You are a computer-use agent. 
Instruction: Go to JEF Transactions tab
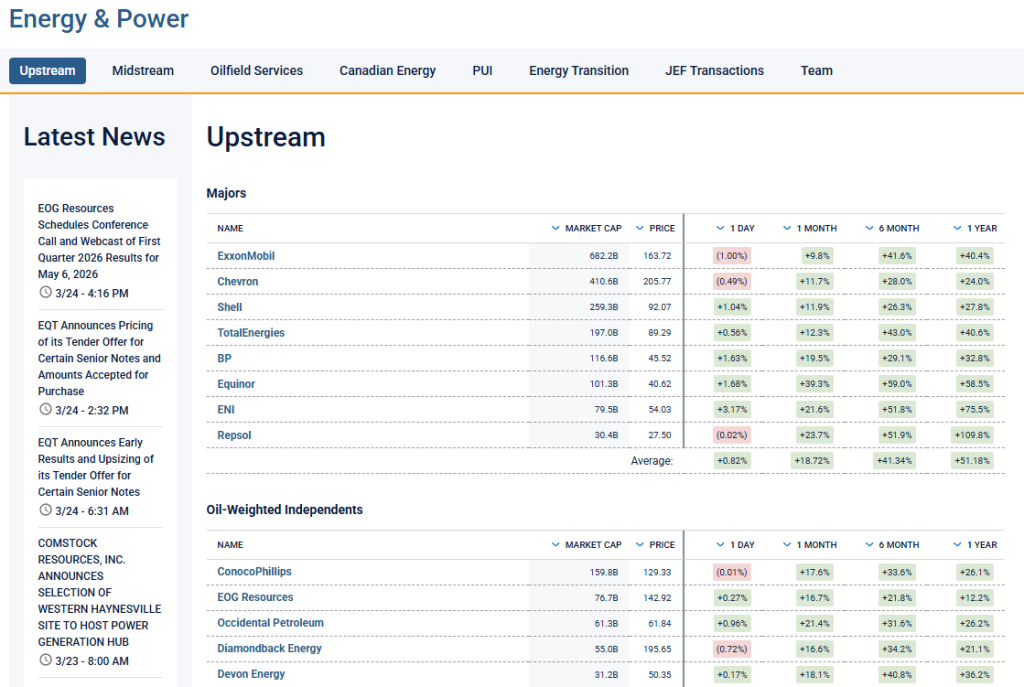point(714,71)
